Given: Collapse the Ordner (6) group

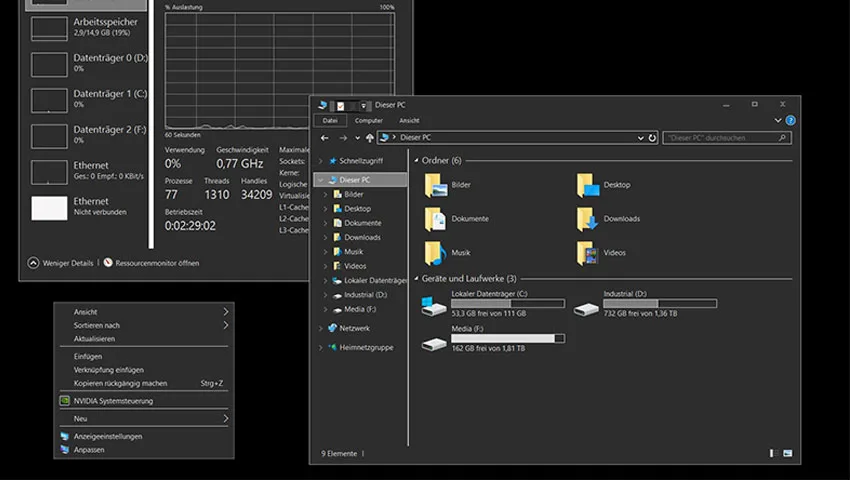Looking at the screenshot, I should [x=416, y=161].
